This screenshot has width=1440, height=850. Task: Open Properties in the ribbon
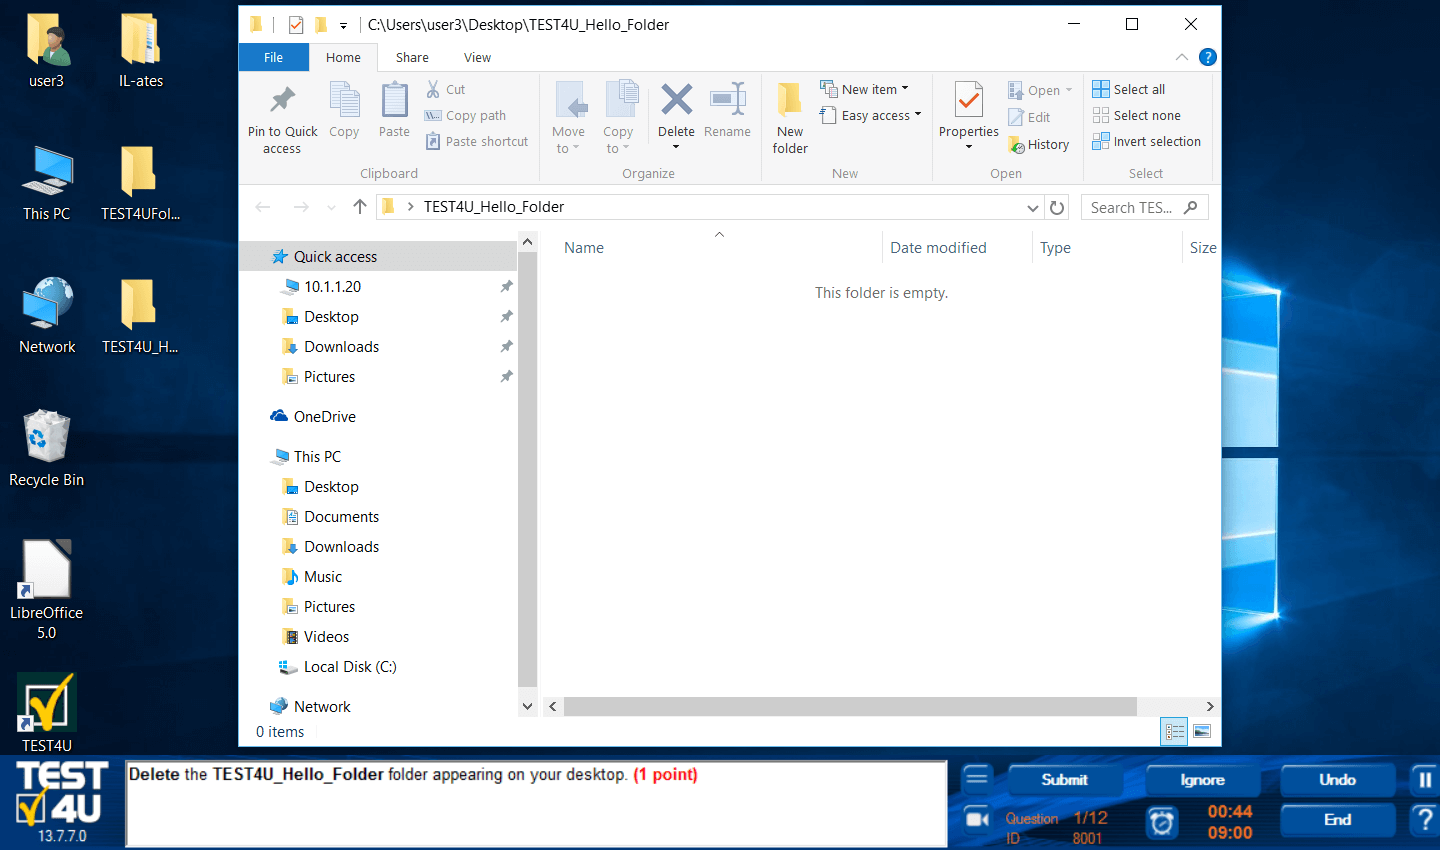coord(968,102)
